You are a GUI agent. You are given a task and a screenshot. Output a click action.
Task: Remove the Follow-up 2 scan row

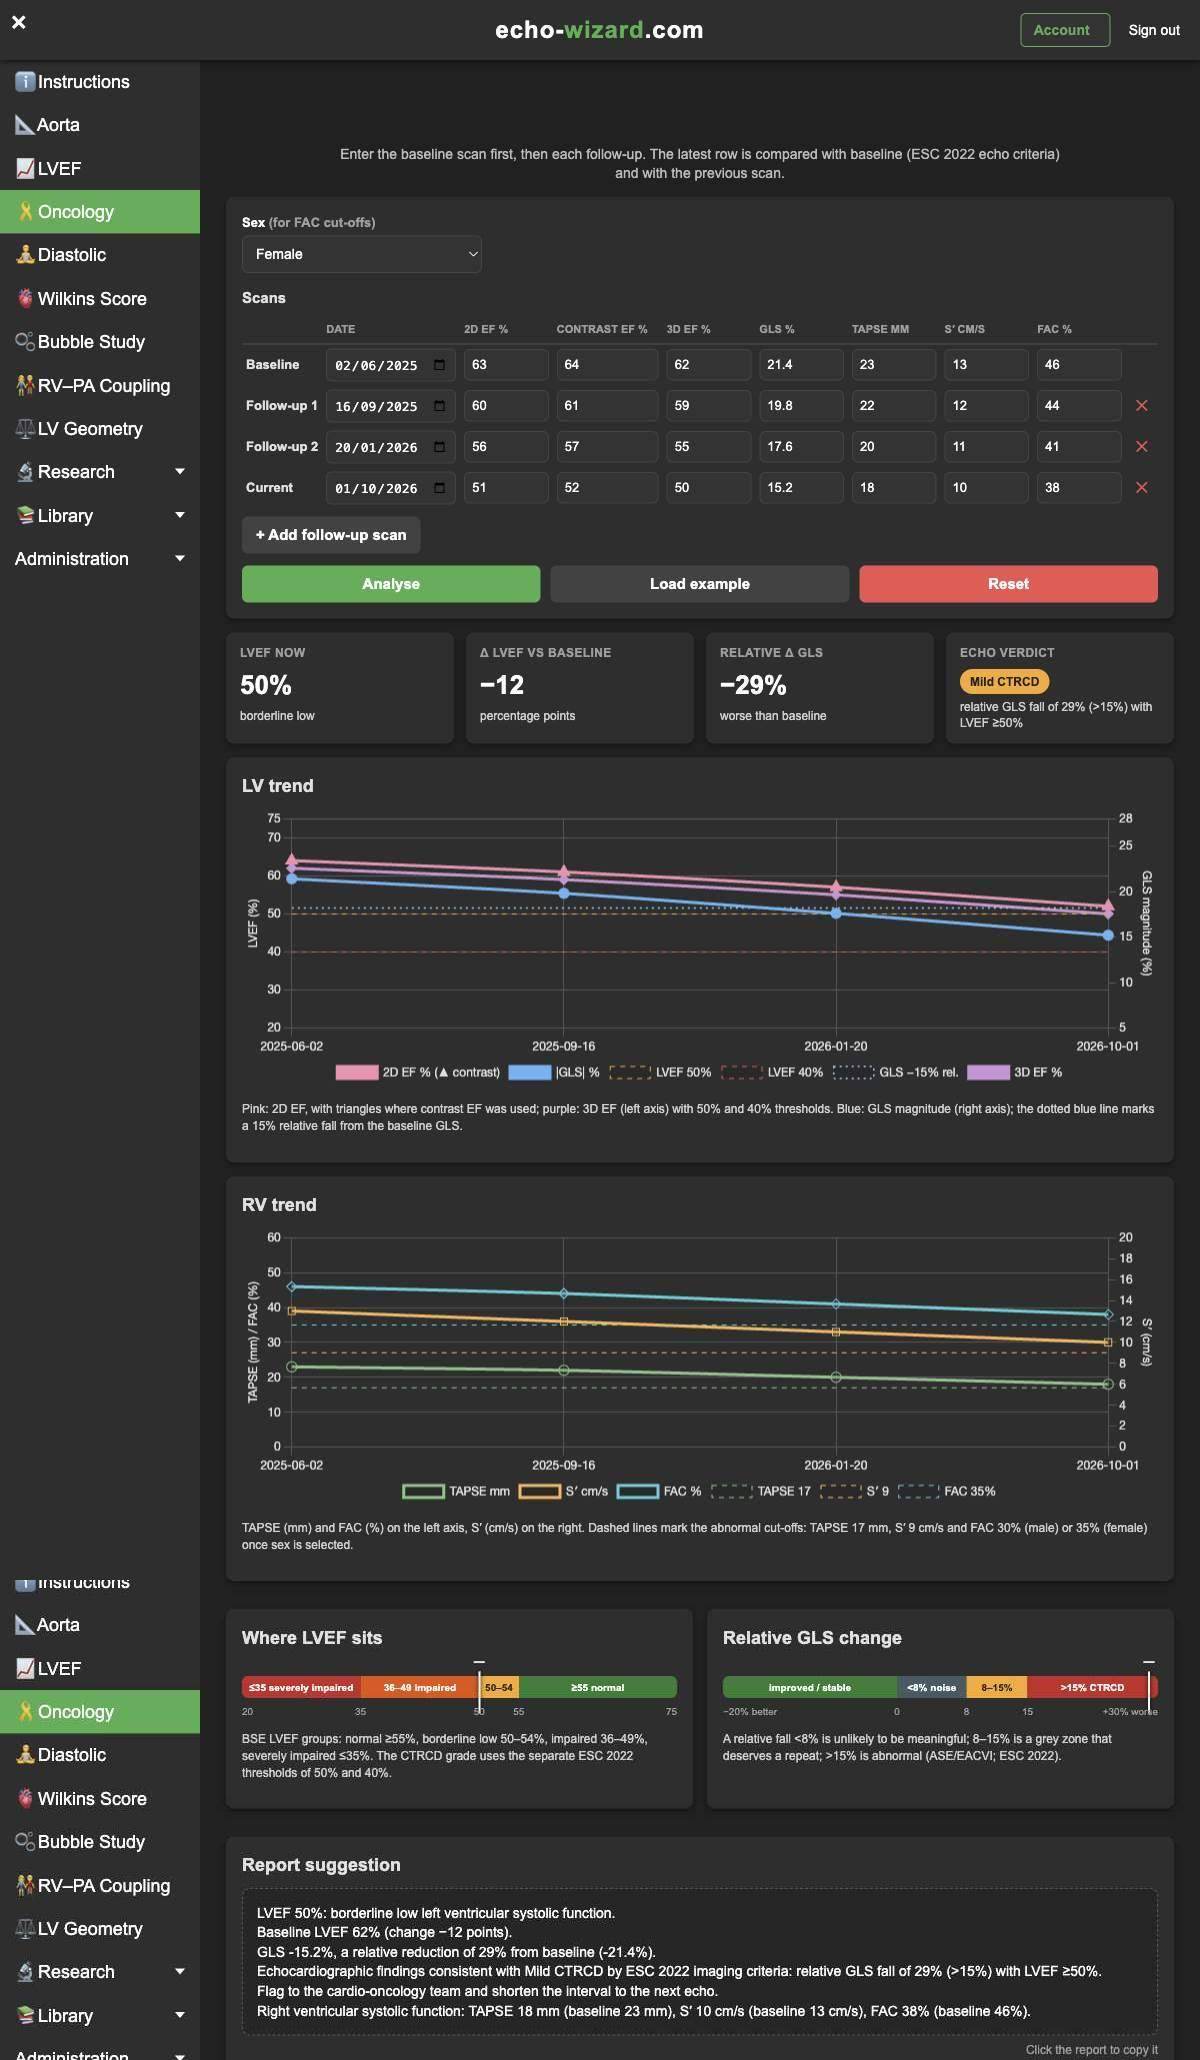[x=1141, y=447]
